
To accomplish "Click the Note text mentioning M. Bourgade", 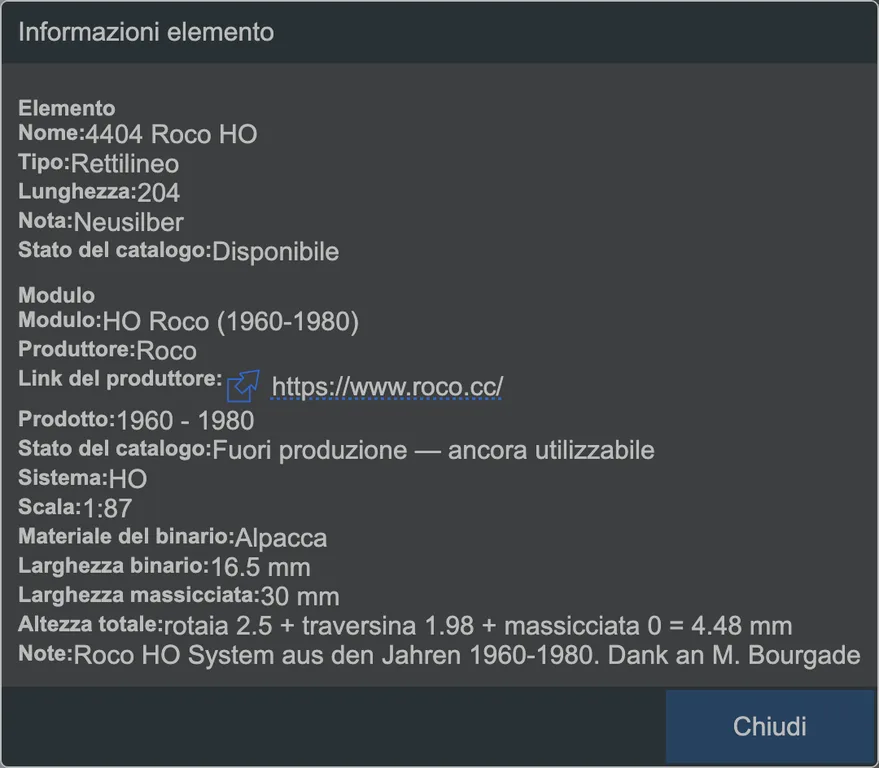I will [467, 655].
